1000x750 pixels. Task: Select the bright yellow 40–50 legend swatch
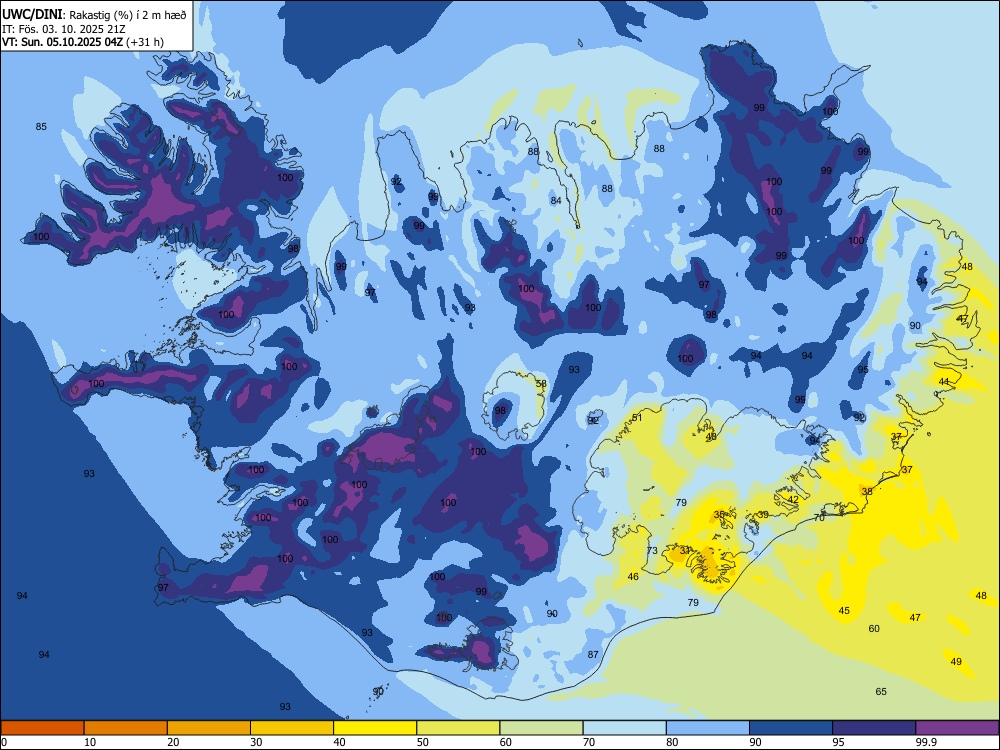tap(375, 728)
